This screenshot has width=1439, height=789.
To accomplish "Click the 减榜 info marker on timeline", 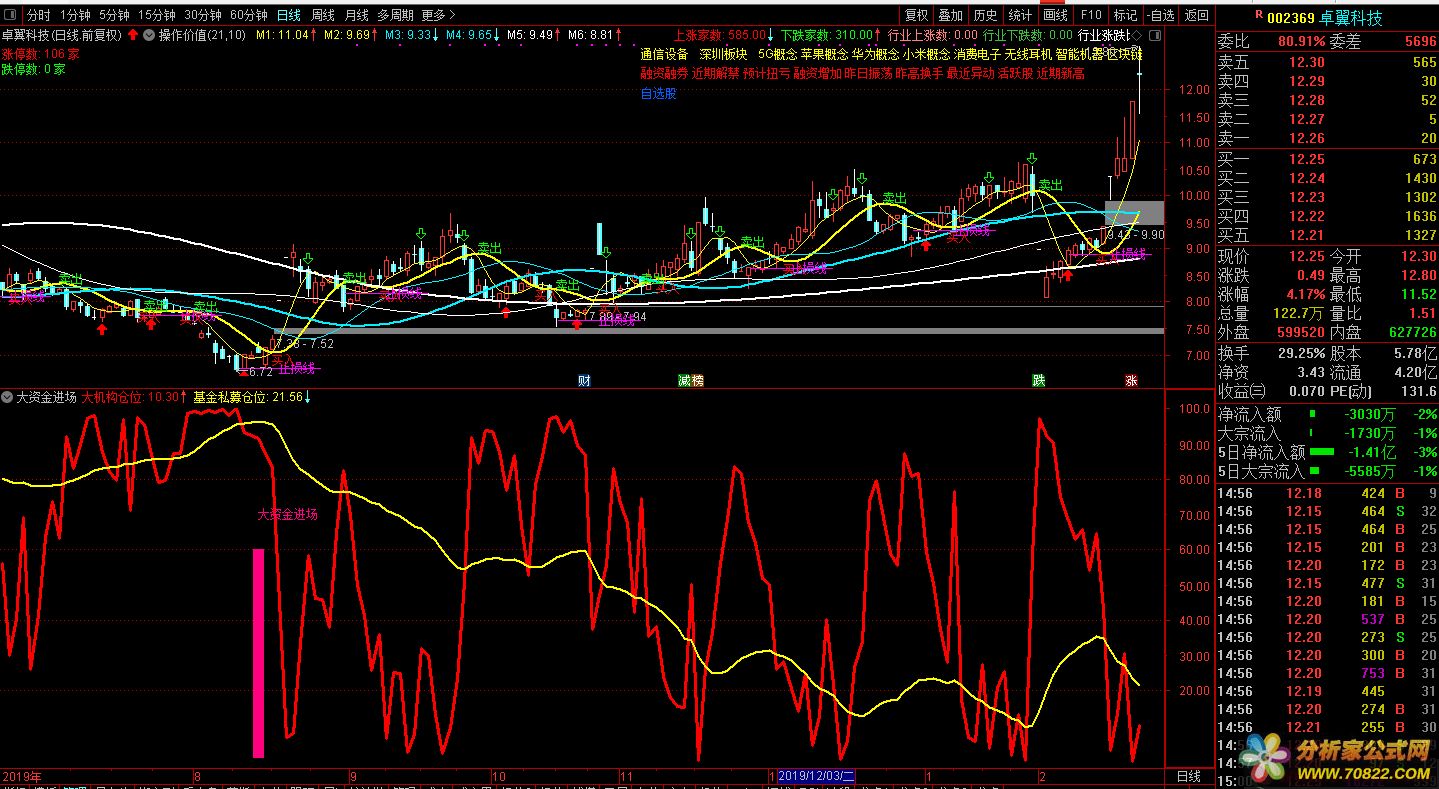I will point(690,380).
